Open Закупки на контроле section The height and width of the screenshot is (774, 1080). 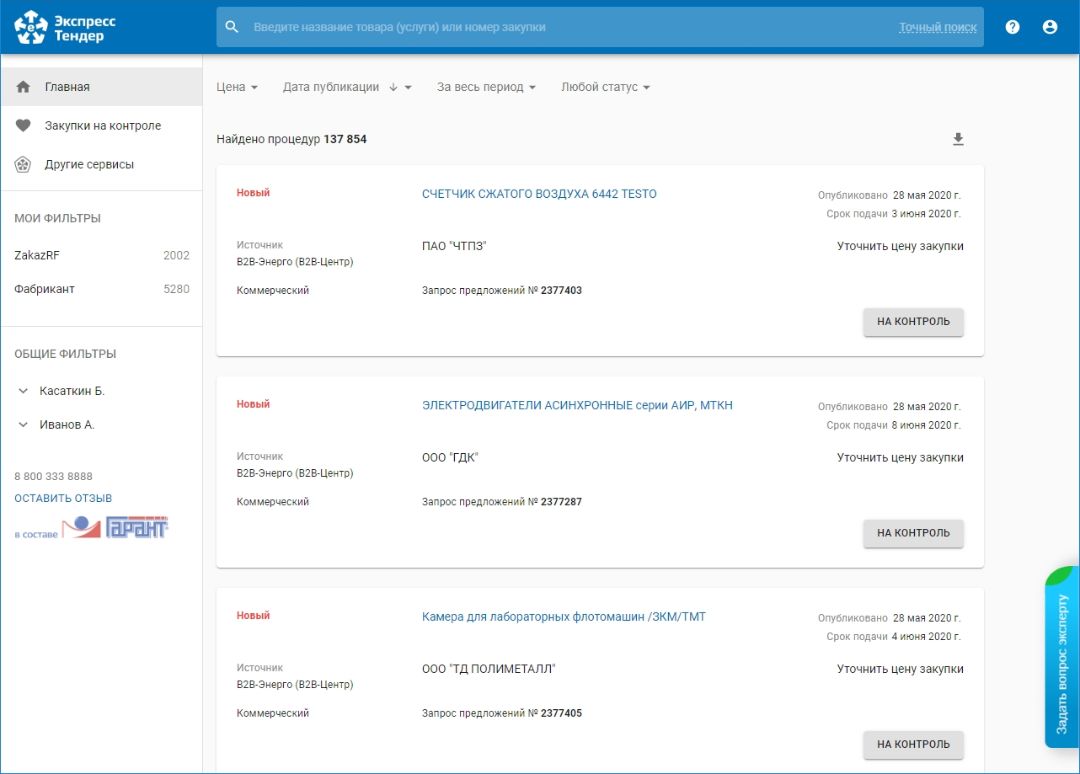101,125
